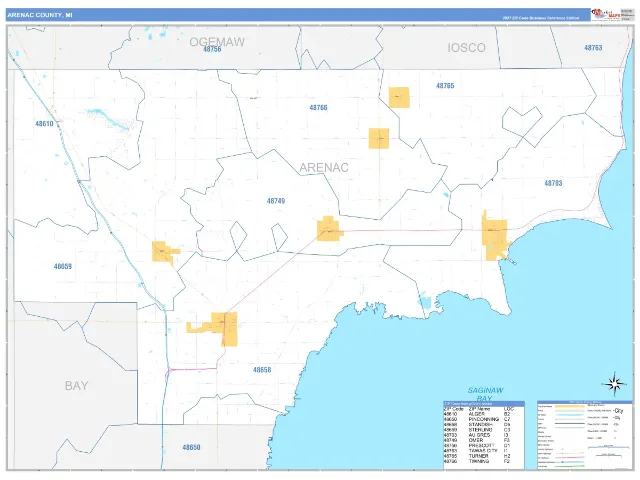This screenshot has height=480, width=640.
Task: Click the green line swatch at legend bottom
Action: [x=570, y=466]
